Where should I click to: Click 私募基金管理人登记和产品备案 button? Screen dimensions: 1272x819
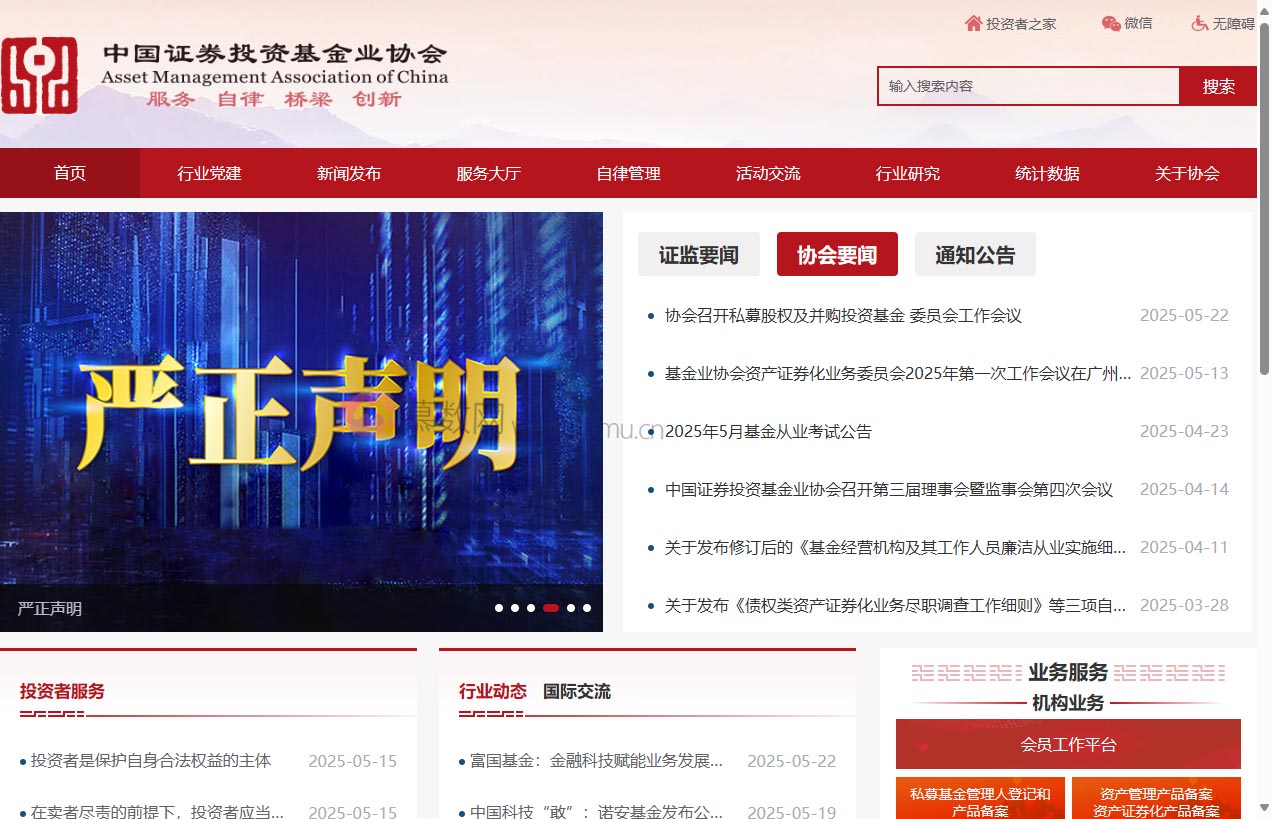coord(980,799)
